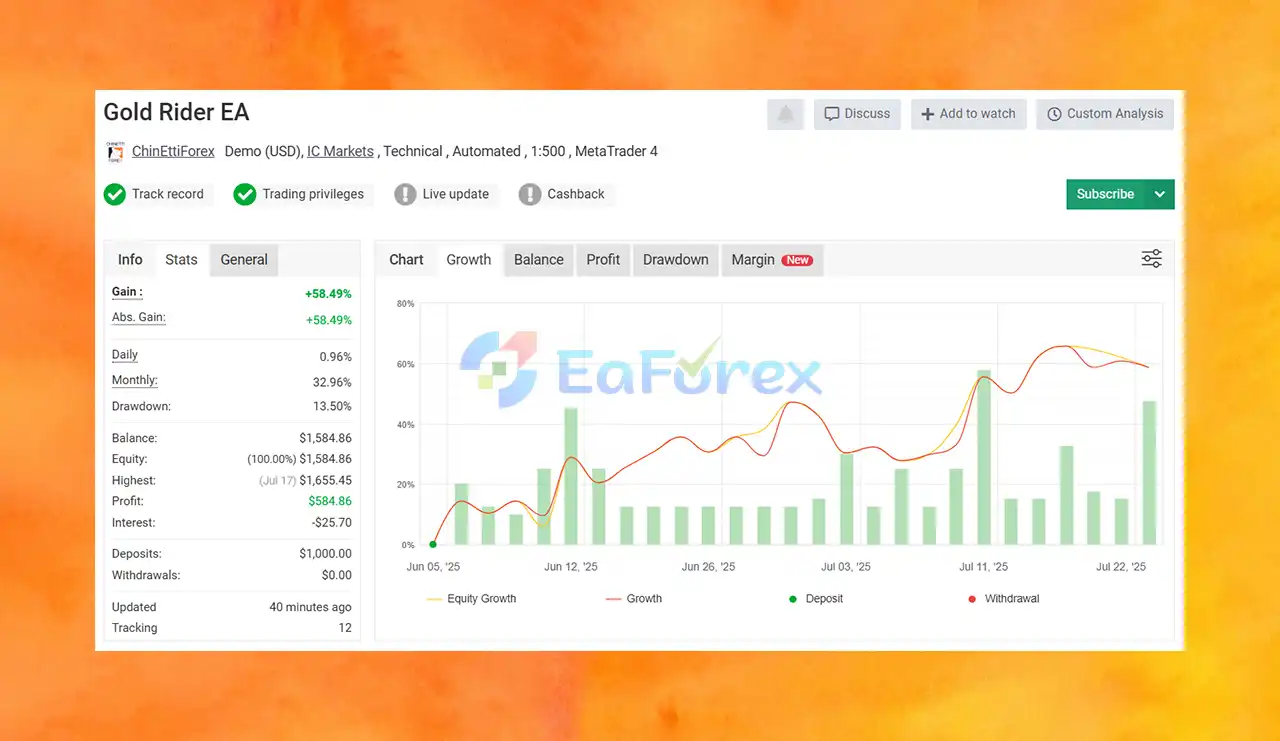Click the Live update exclamation icon
The image size is (1280, 741).
[x=405, y=194]
